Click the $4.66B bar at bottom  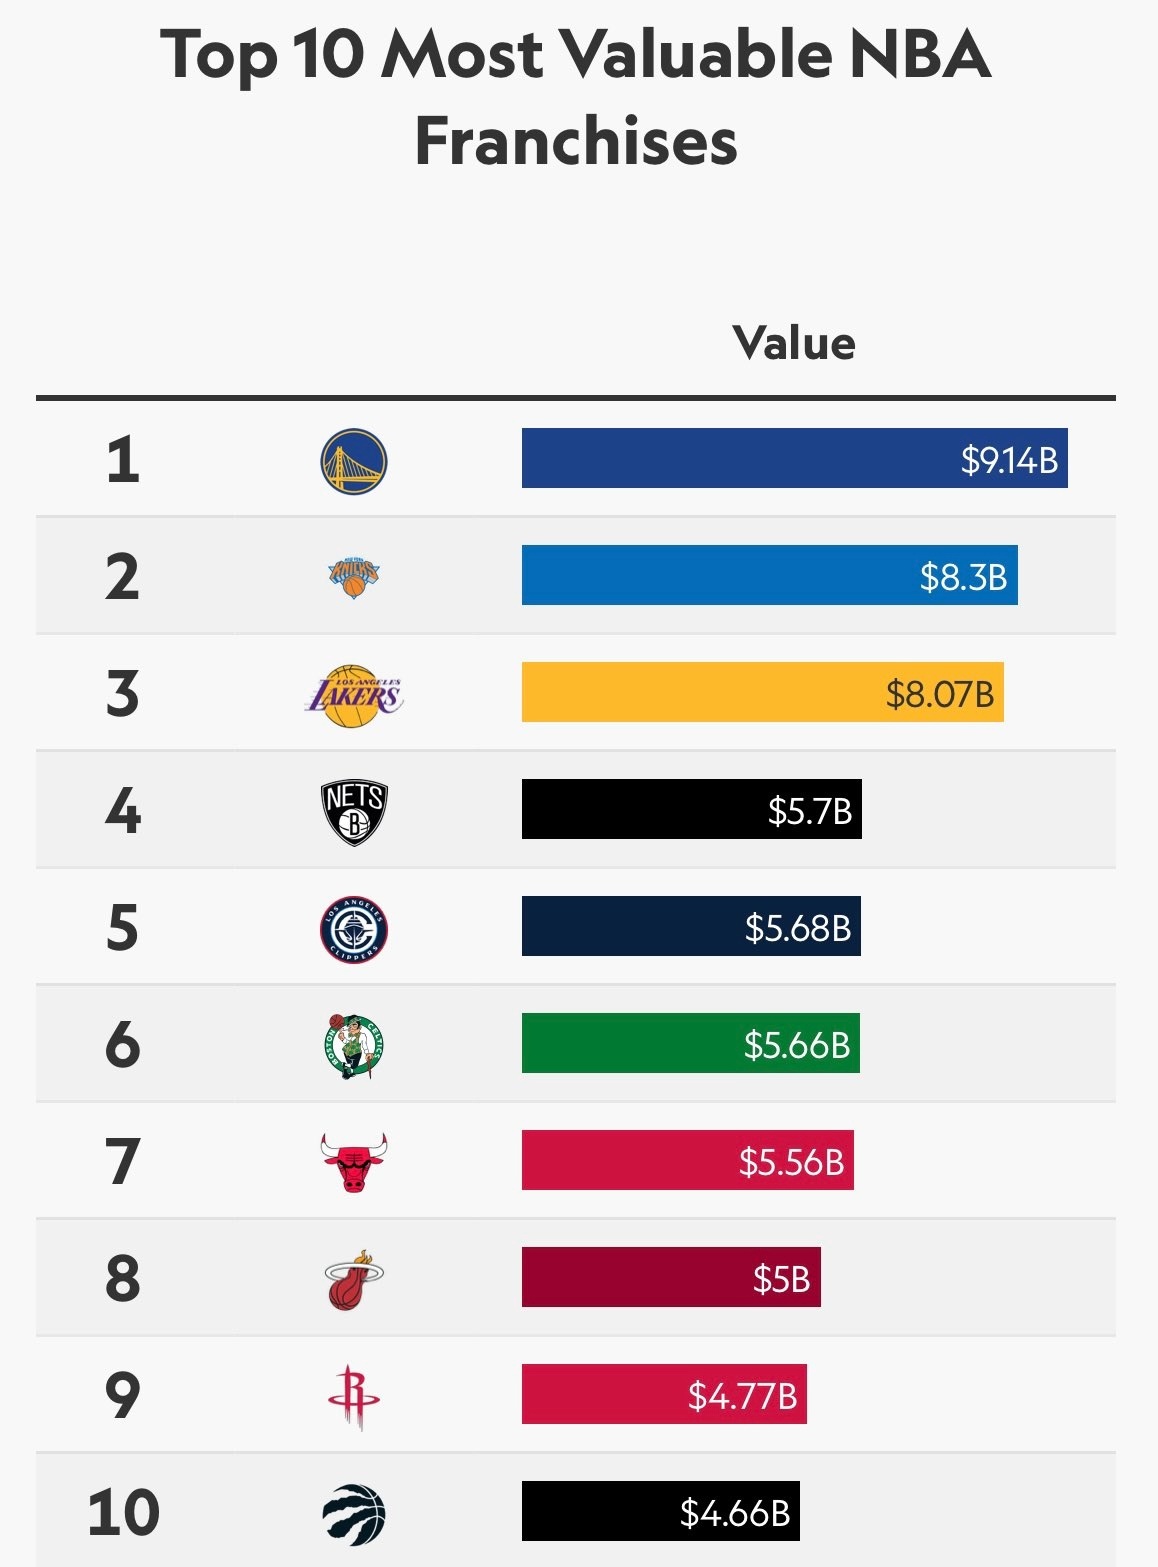coord(661,1511)
